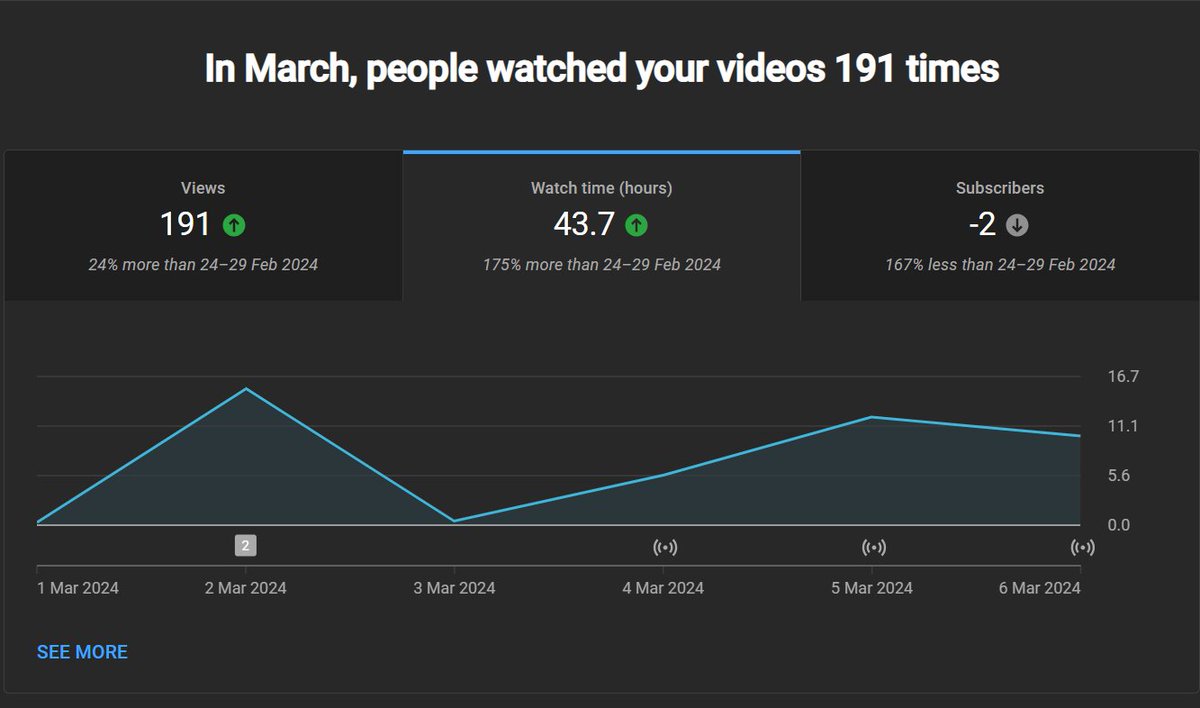Click the 6 Mar 2024 date label
Screen dimensions: 1200x708
[x=1038, y=588]
